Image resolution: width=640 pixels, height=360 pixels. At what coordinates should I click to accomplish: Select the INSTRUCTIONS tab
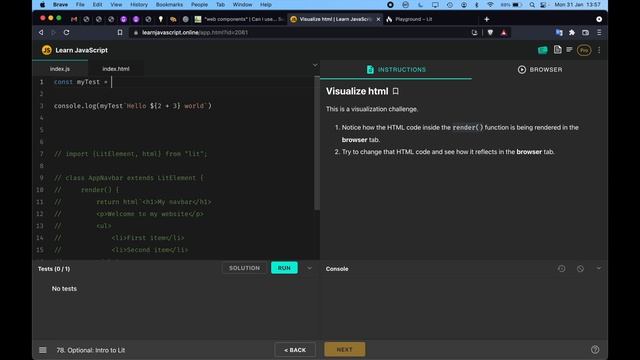pos(396,70)
